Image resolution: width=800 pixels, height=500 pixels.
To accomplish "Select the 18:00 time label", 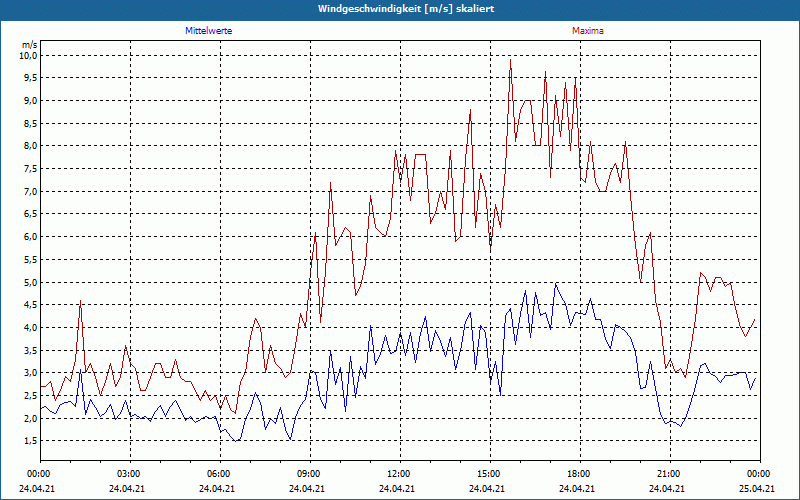I will [x=580, y=474].
